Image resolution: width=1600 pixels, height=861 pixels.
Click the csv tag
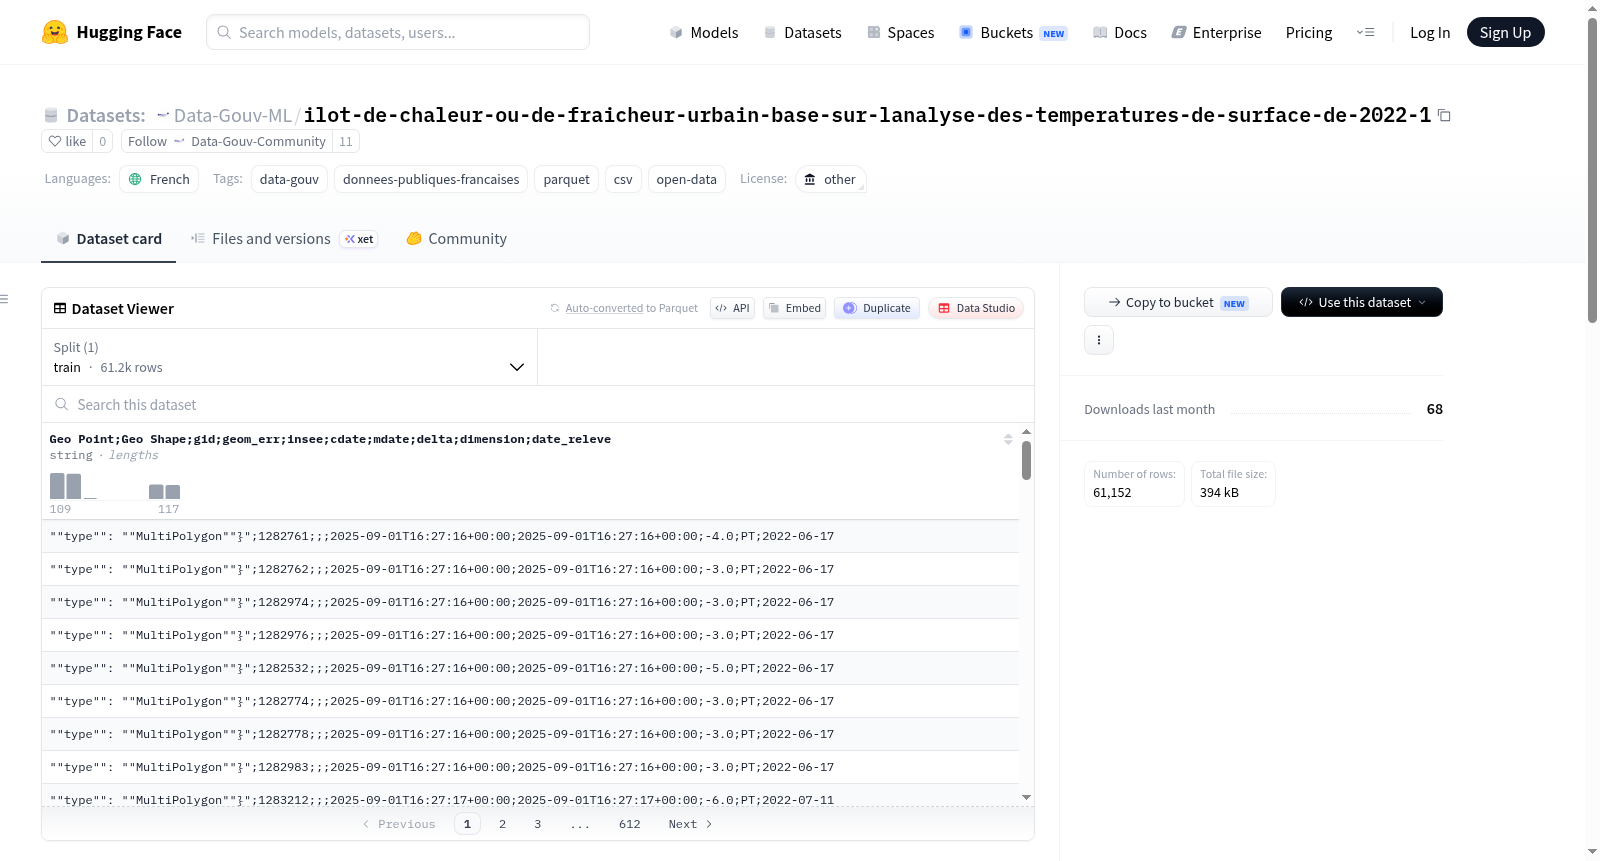click(x=623, y=179)
